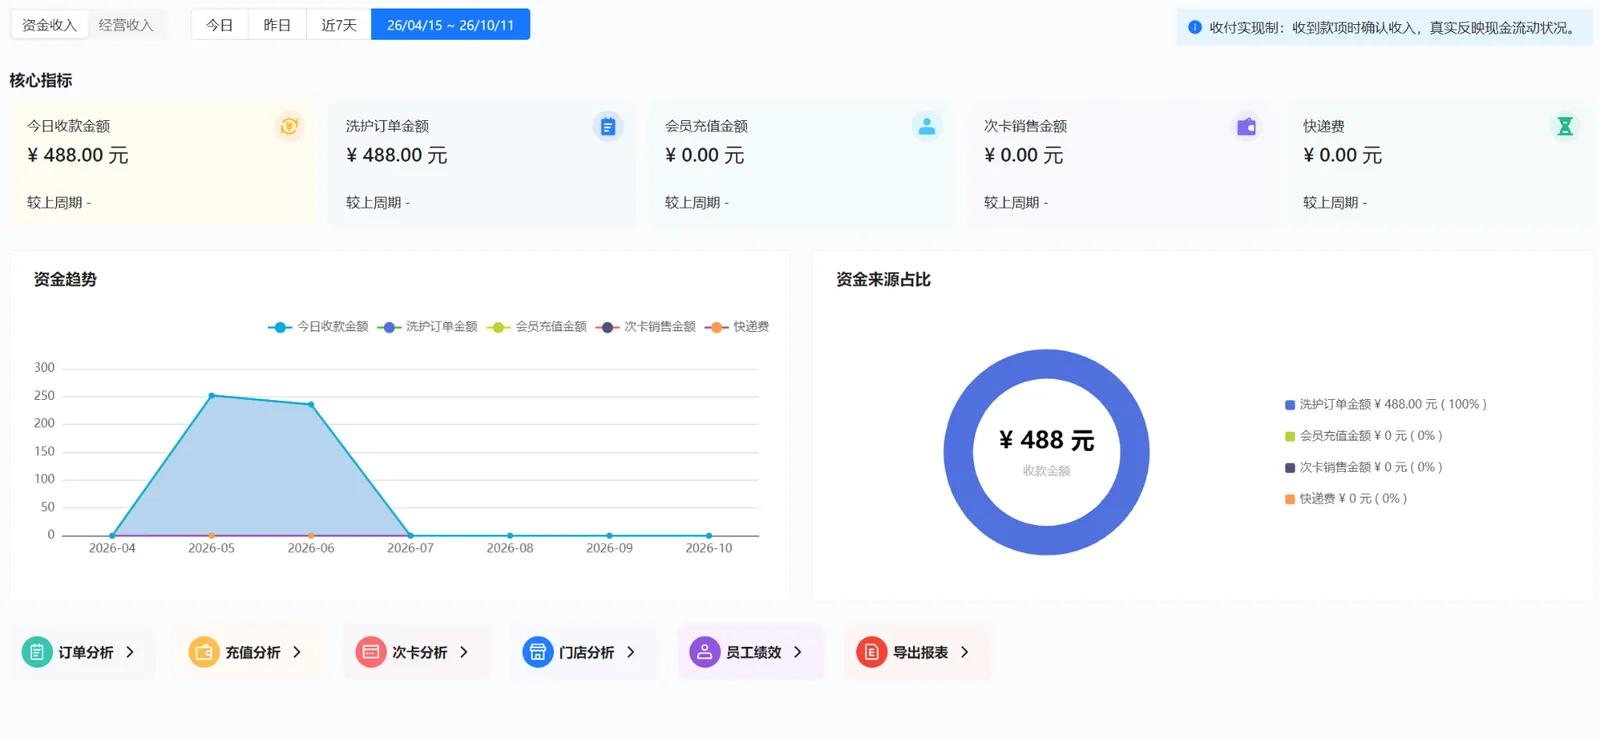1600x742 pixels.
Task: Open the 门店分析 report link
Action: coord(584,652)
